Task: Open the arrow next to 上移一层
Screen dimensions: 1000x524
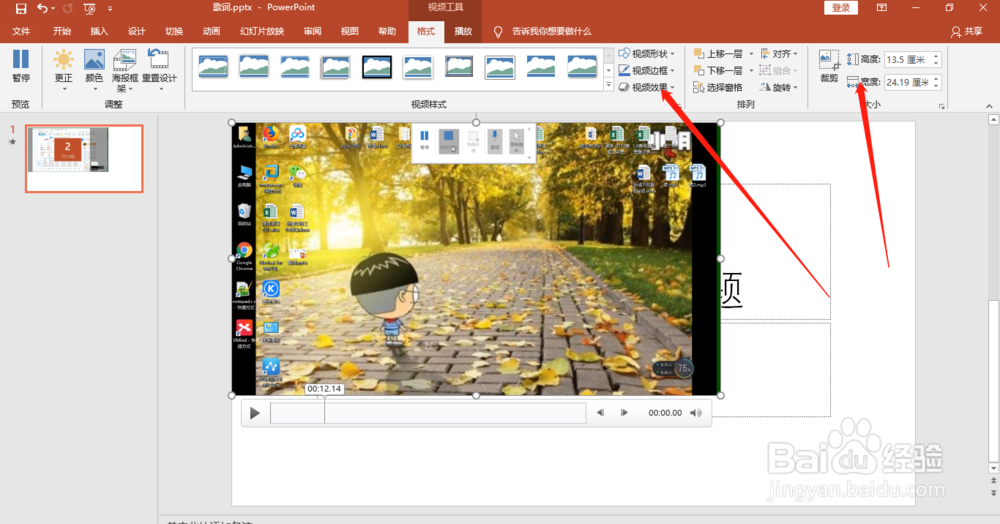Action: tap(751, 54)
